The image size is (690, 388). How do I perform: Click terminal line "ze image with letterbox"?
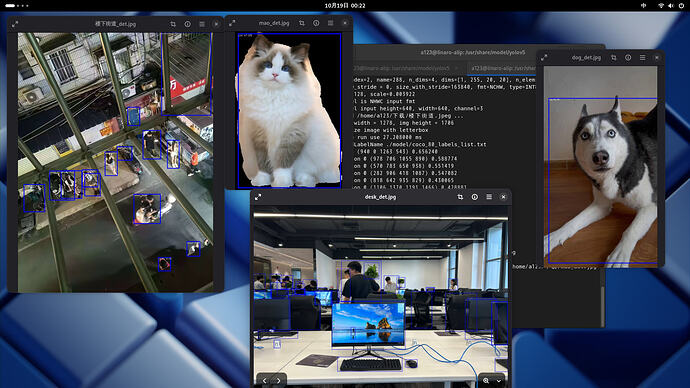click(391, 130)
